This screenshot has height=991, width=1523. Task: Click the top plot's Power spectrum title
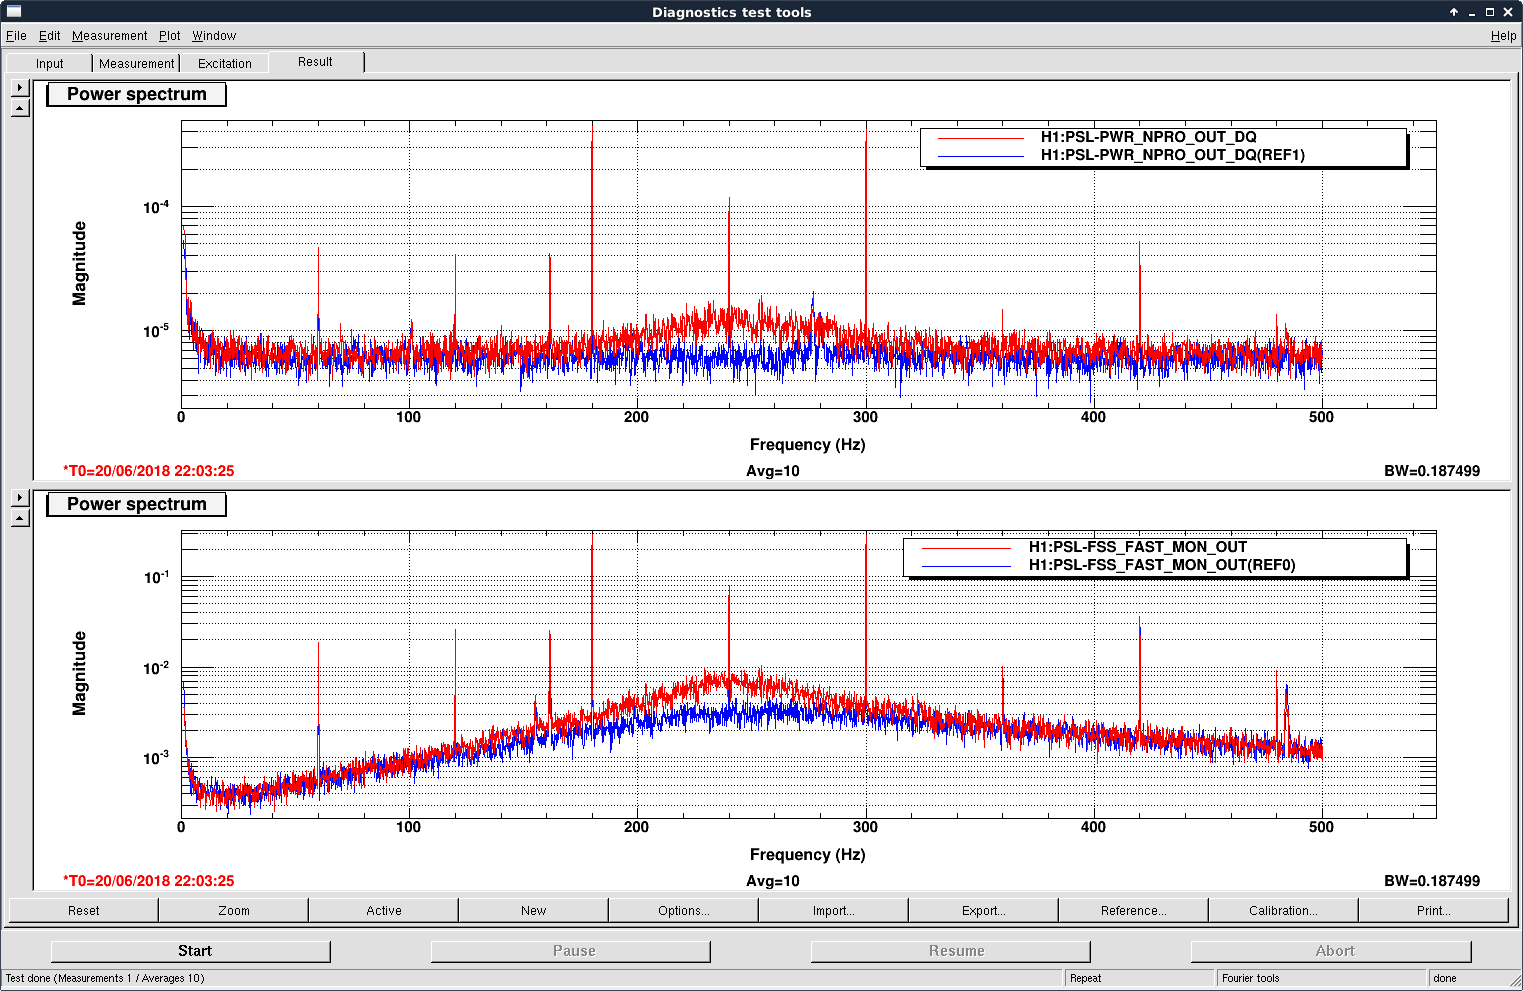click(137, 94)
